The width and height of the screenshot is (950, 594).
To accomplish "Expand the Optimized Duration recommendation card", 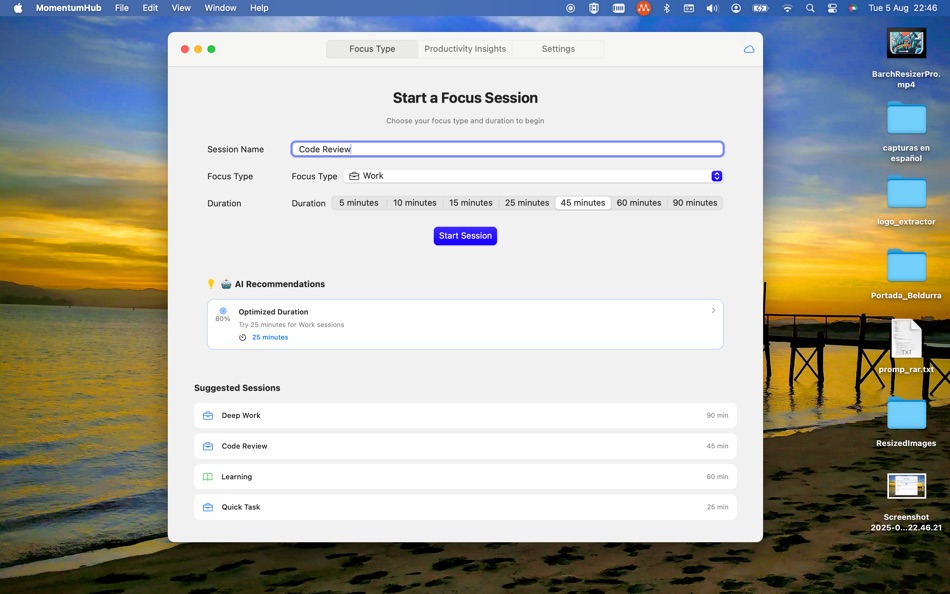I will pos(713,311).
